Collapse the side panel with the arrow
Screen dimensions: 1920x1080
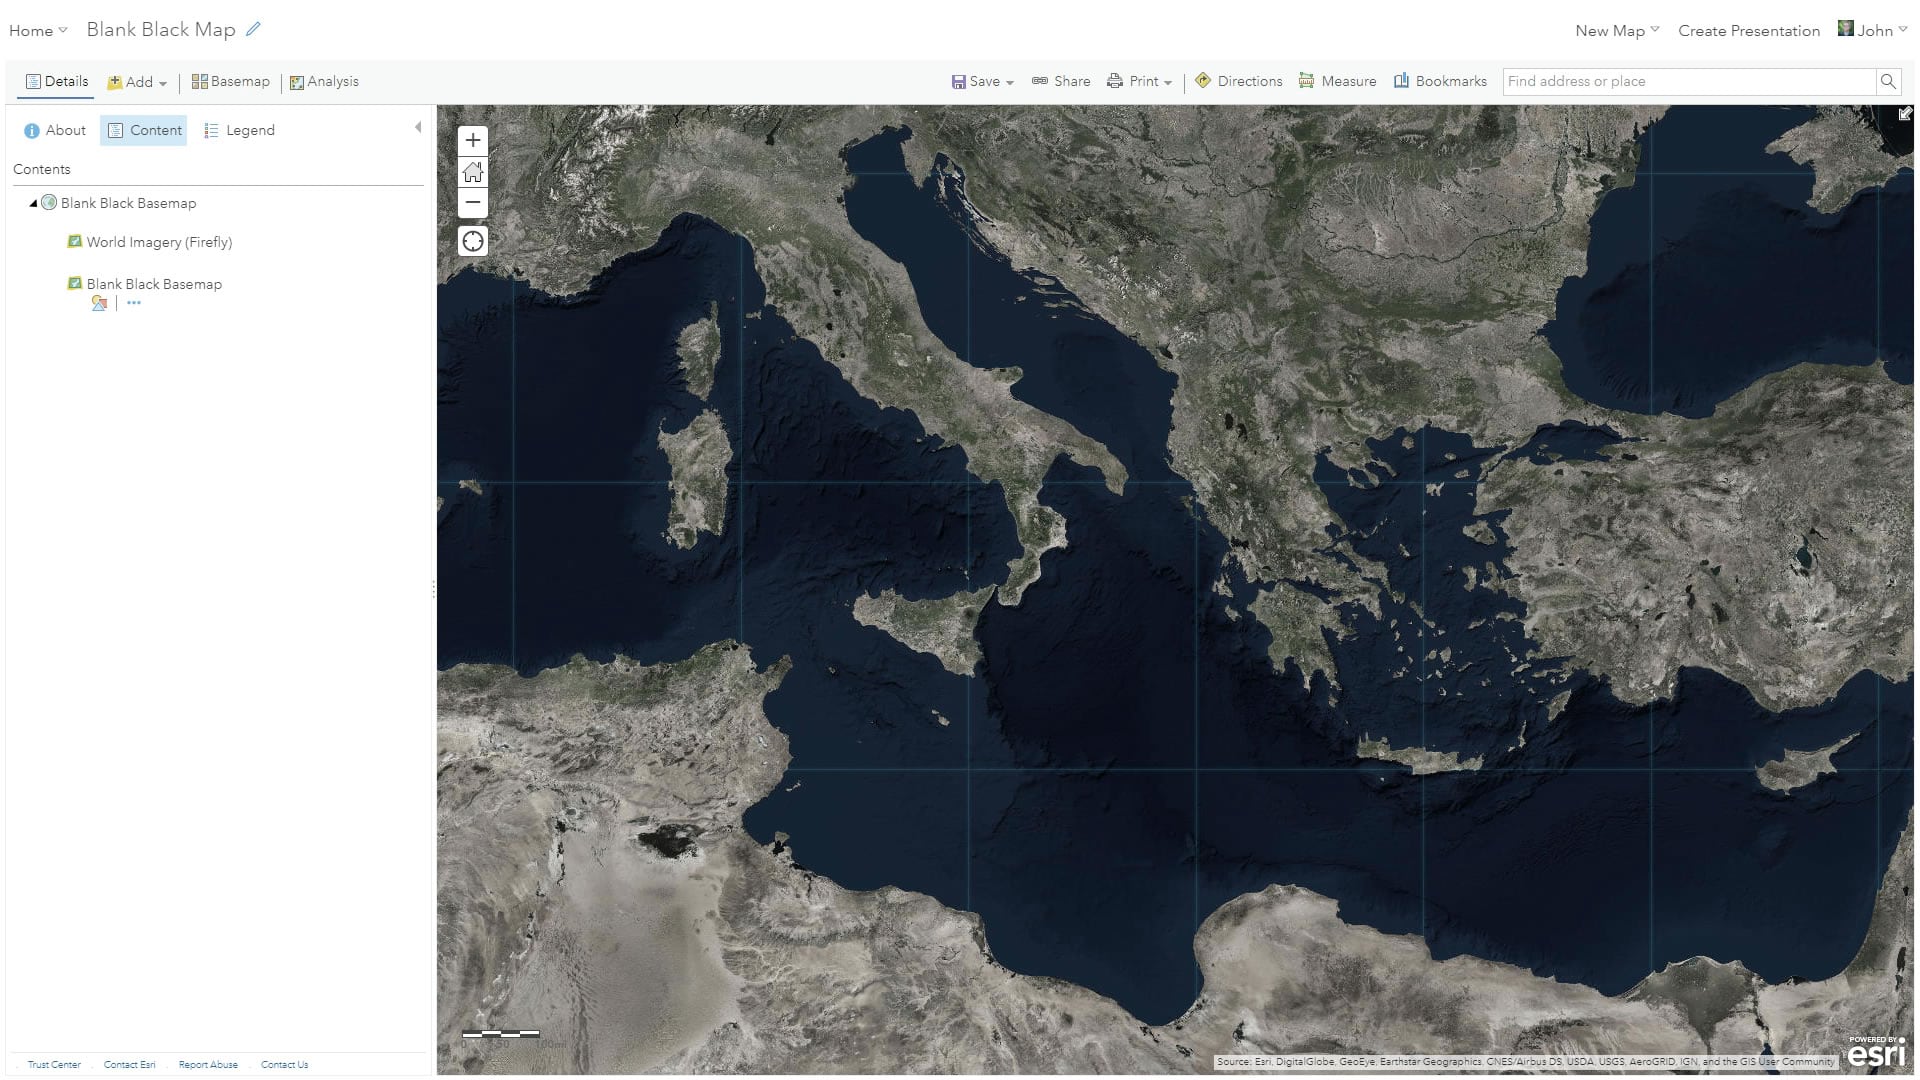click(x=418, y=127)
